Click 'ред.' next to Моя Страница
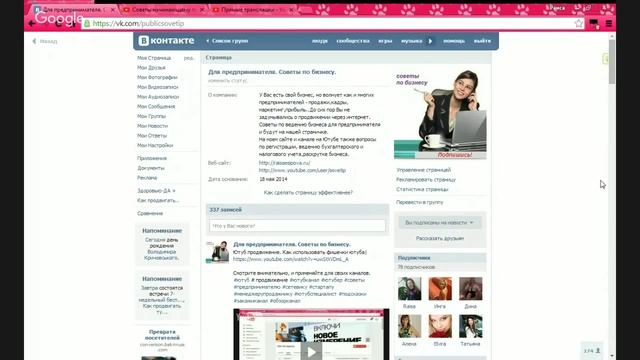The width and height of the screenshot is (640, 360). click(189, 58)
